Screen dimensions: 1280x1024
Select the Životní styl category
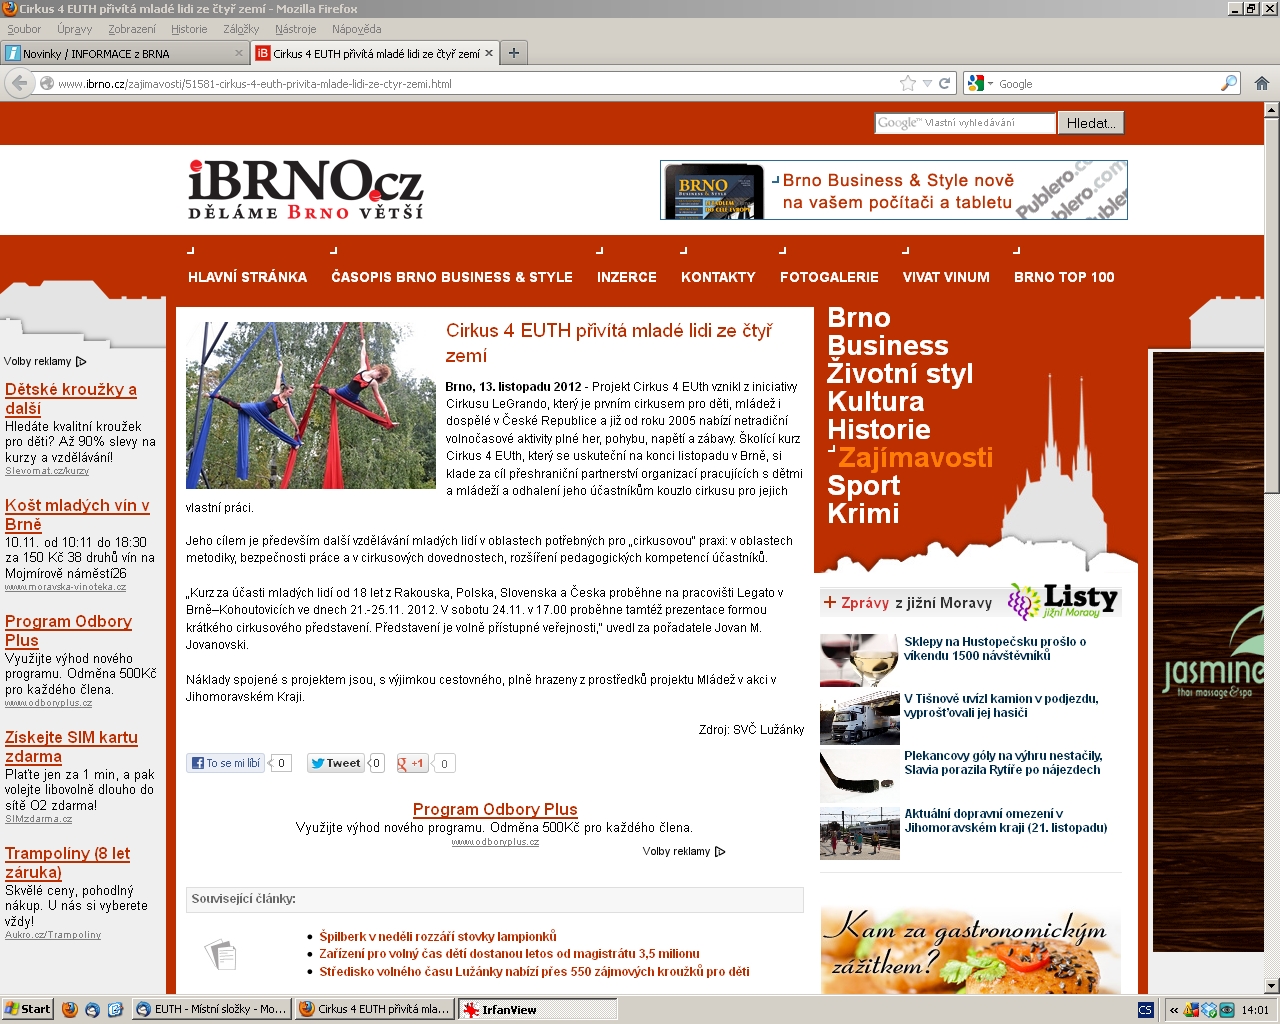click(x=900, y=374)
